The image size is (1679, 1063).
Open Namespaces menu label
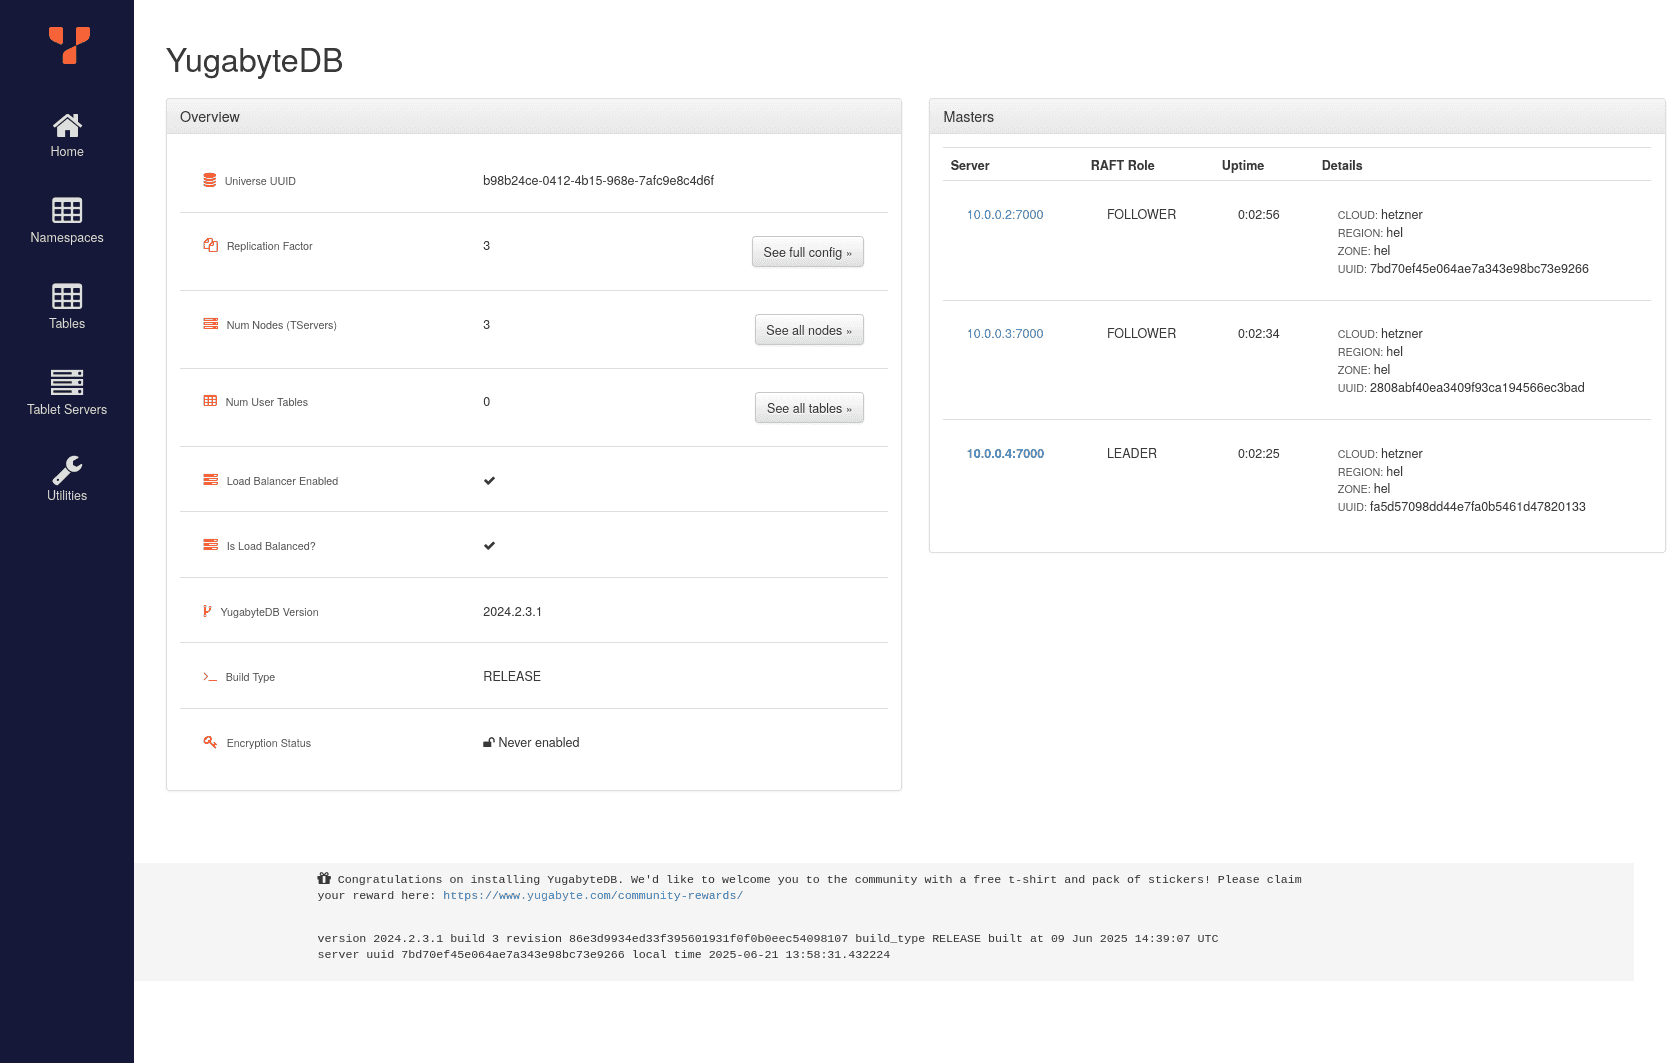point(67,238)
